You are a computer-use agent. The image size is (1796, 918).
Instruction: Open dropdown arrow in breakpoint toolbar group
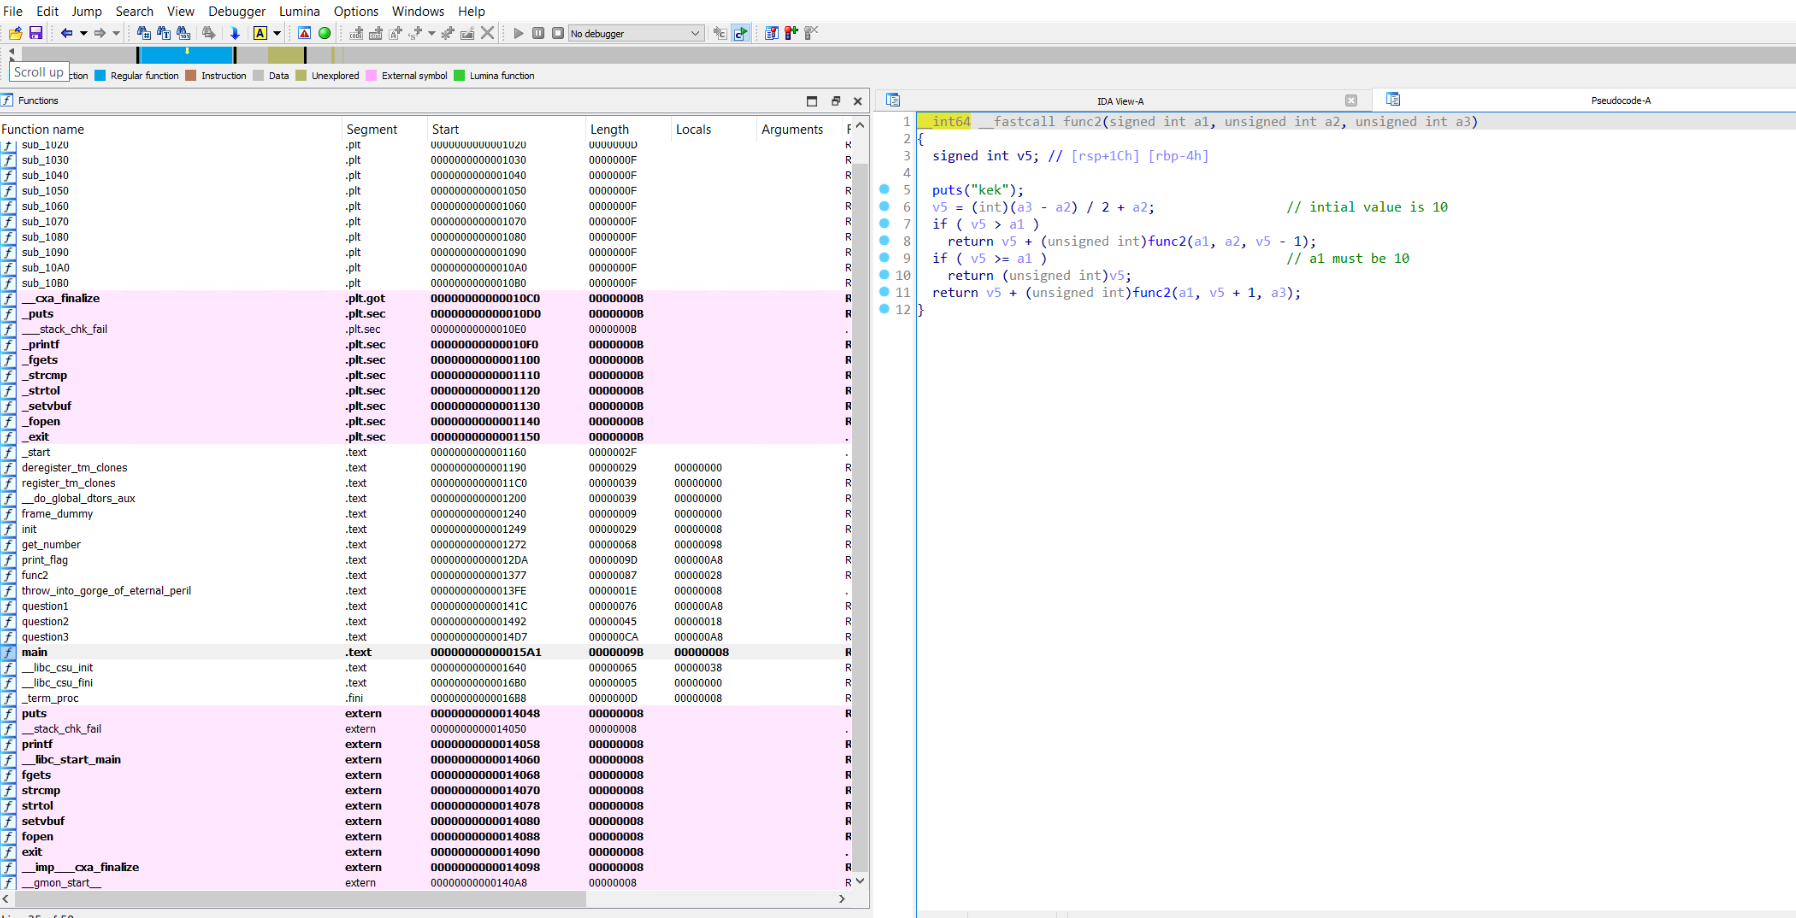[431, 33]
